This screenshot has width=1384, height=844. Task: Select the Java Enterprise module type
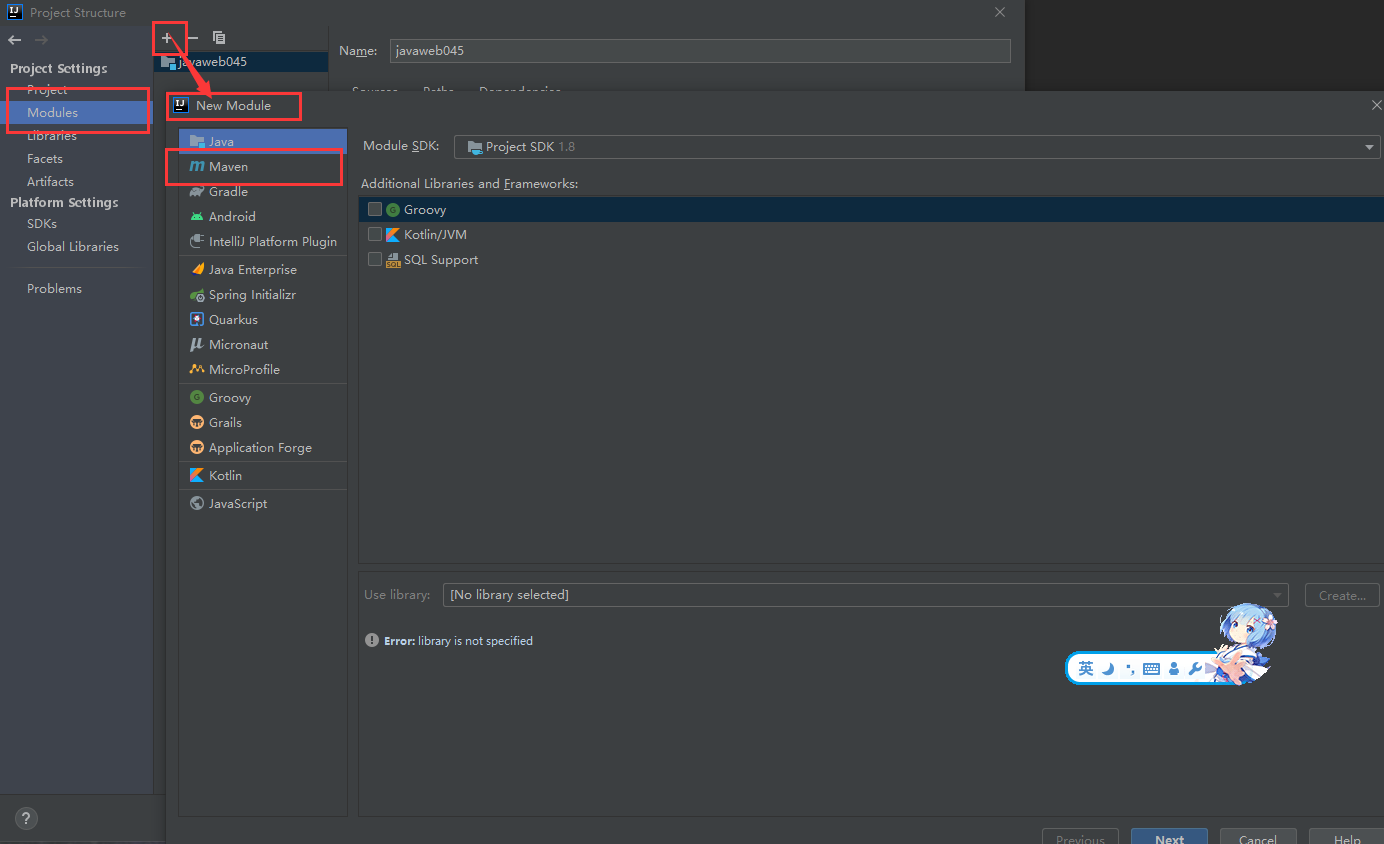click(263, 269)
